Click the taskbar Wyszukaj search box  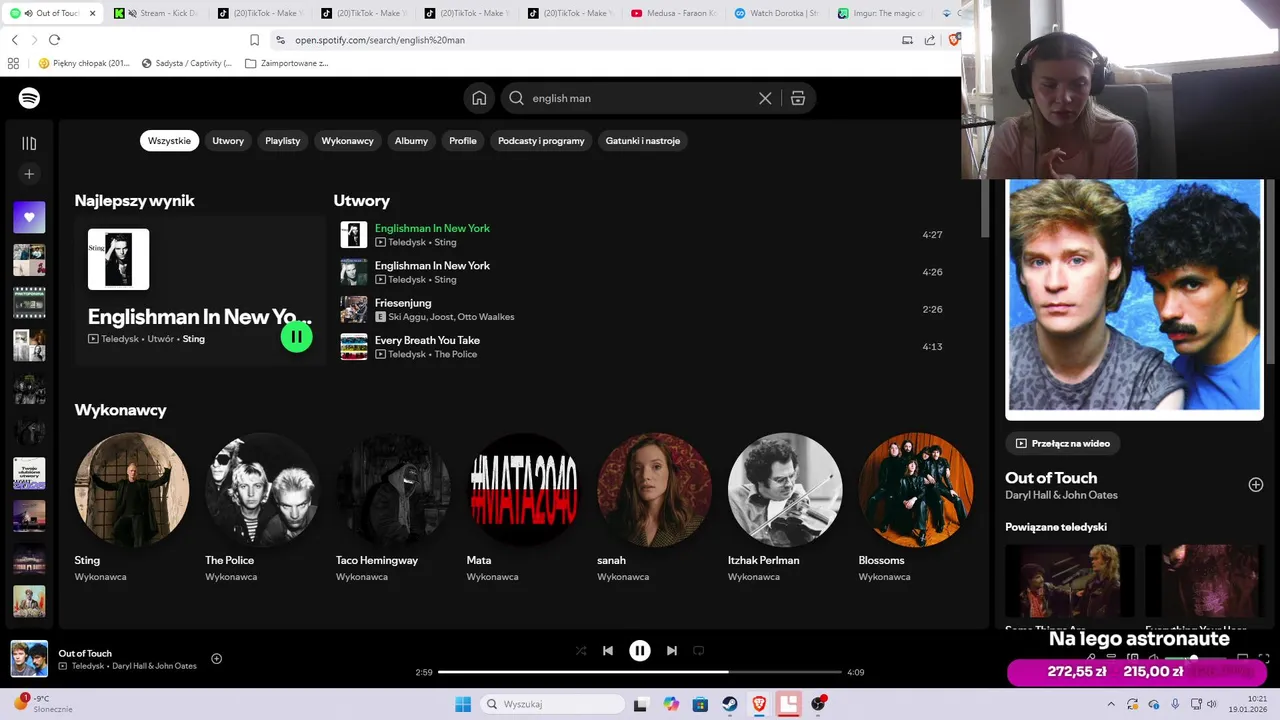[552, 704]
